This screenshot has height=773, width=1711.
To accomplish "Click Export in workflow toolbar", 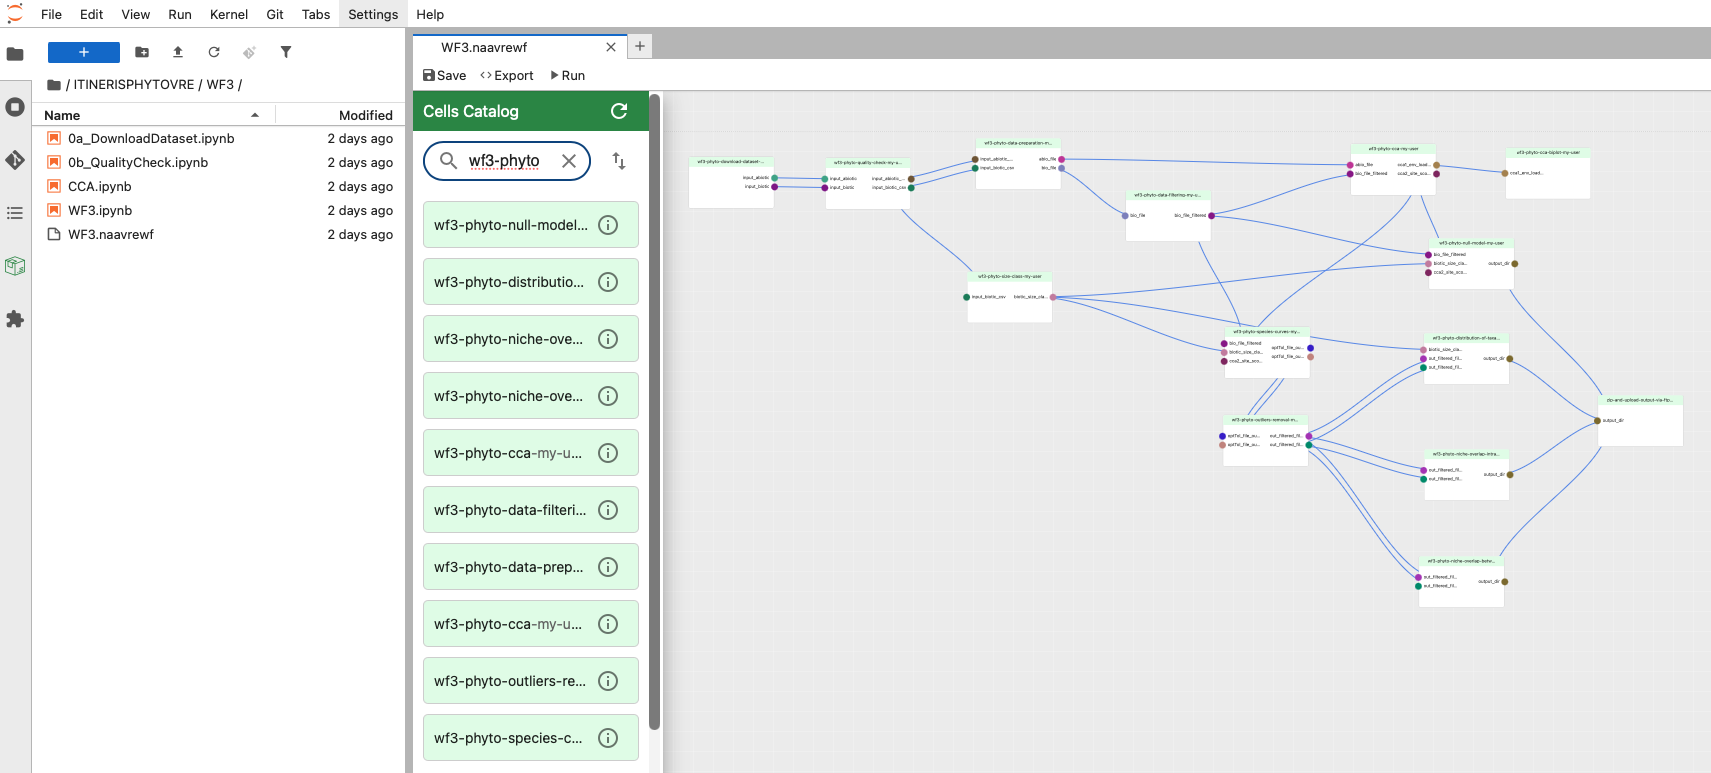I will (x=507, y=75).
